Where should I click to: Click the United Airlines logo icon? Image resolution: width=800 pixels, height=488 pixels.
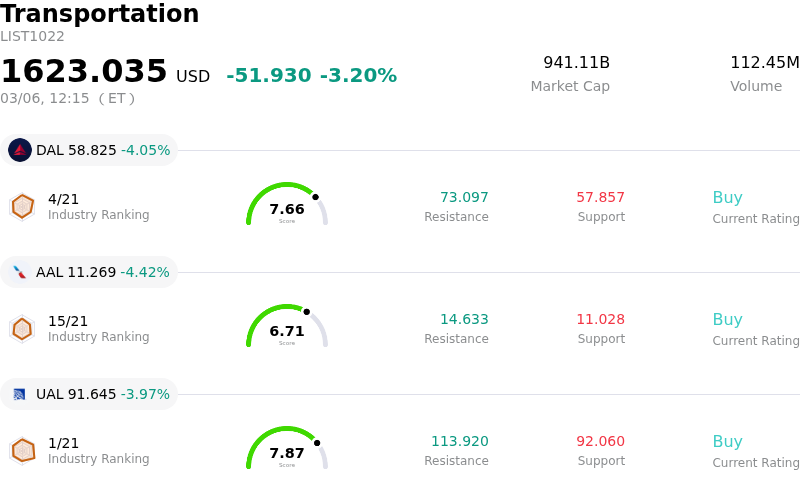20,394
